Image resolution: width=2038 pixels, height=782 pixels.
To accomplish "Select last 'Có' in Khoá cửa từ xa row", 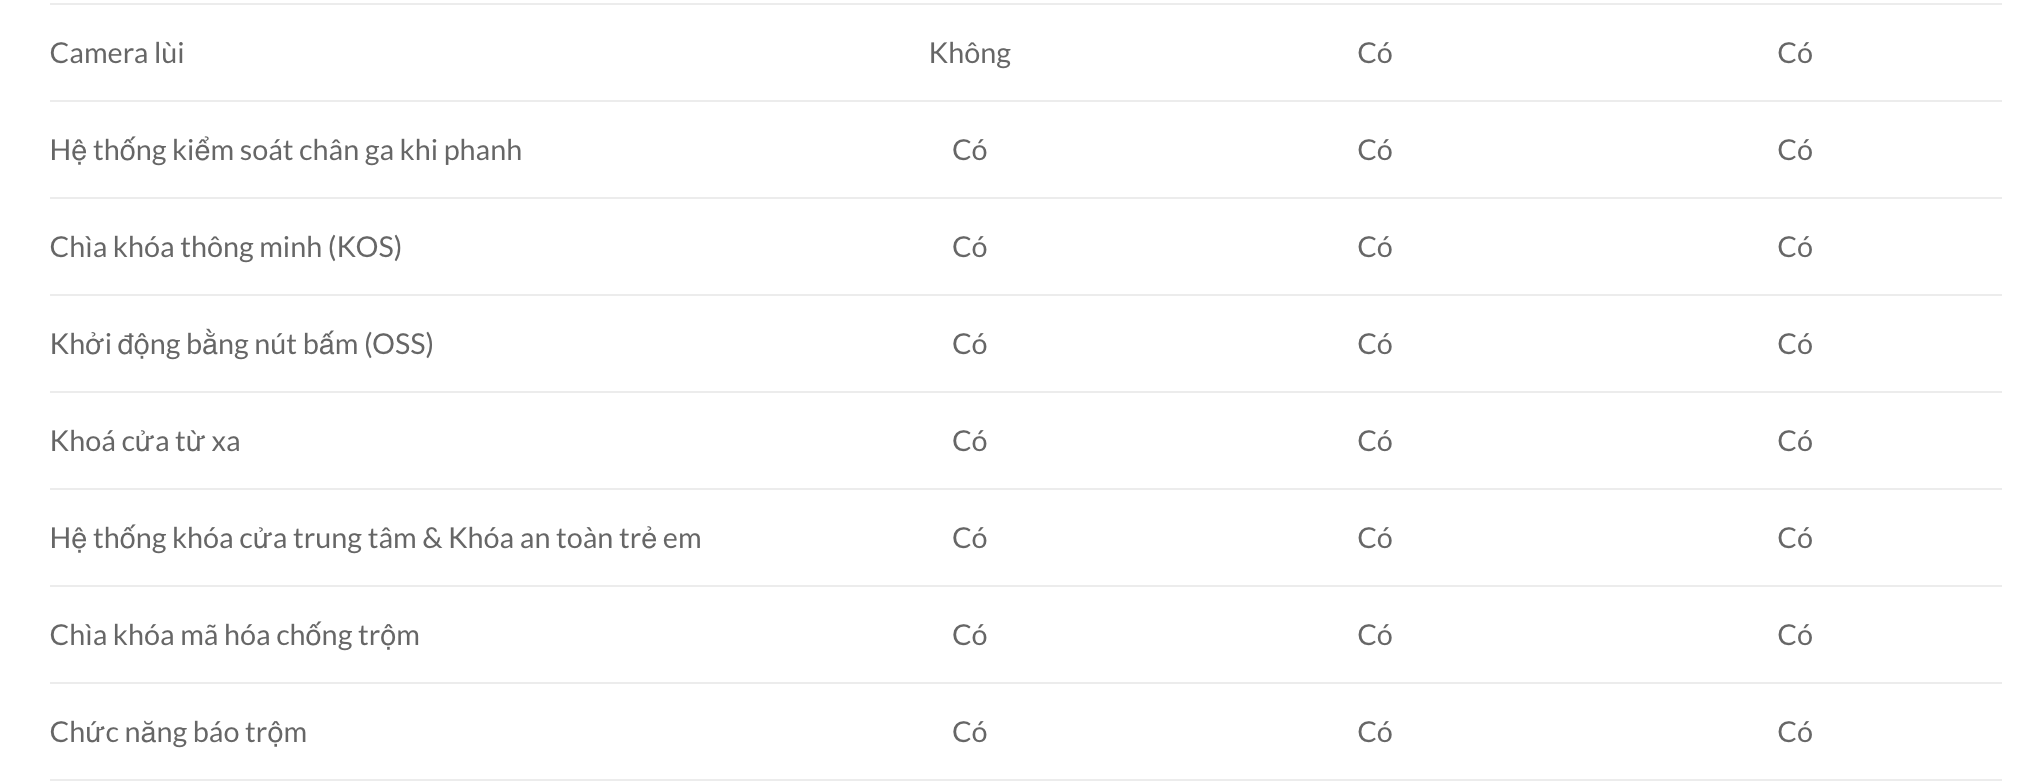I will (x=1794, y=441).
